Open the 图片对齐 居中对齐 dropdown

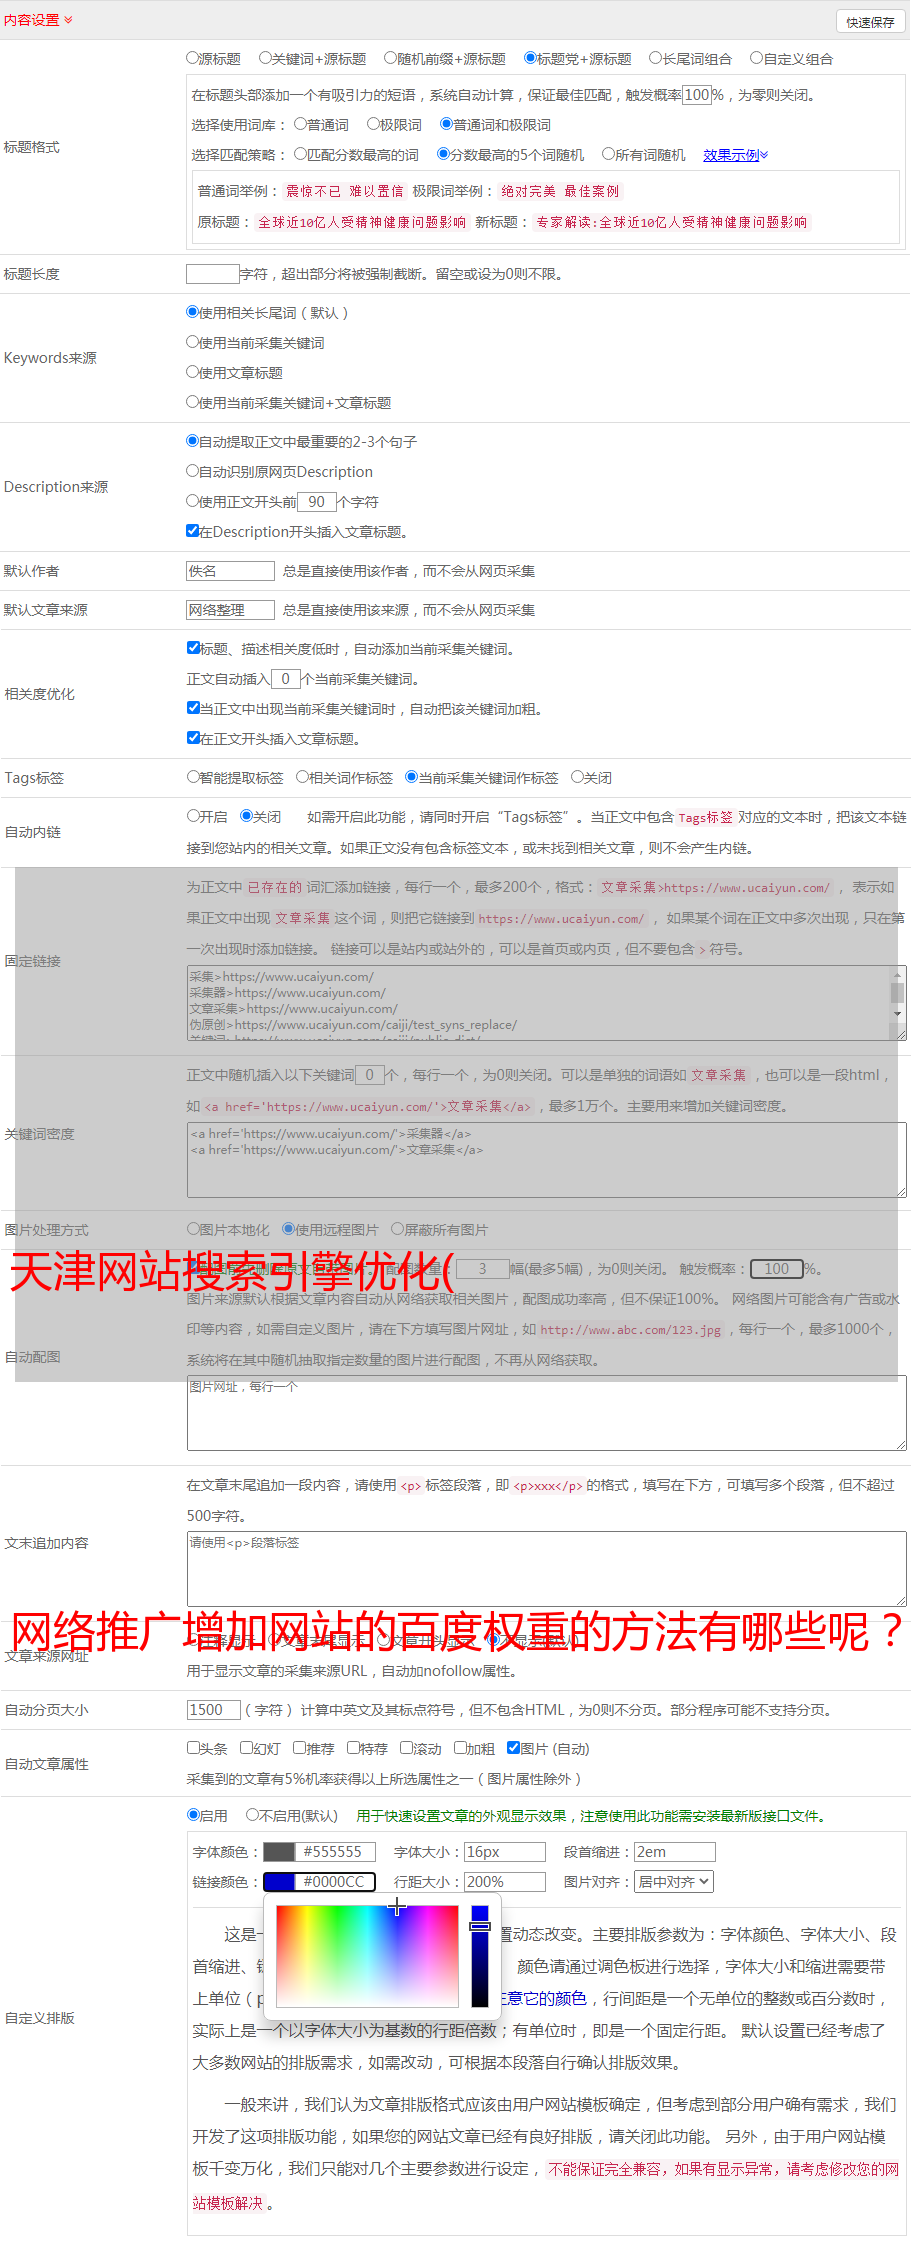tap(674, 1882)
